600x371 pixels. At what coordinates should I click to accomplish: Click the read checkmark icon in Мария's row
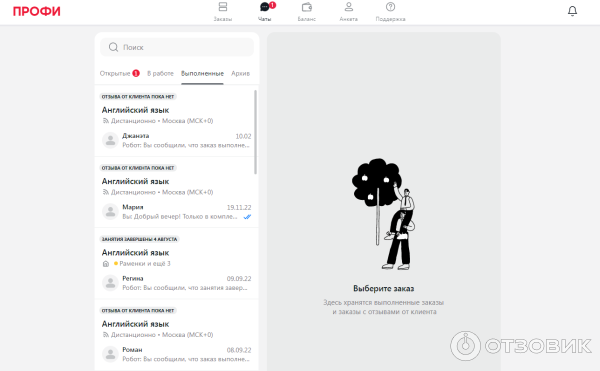coord(247,217)
